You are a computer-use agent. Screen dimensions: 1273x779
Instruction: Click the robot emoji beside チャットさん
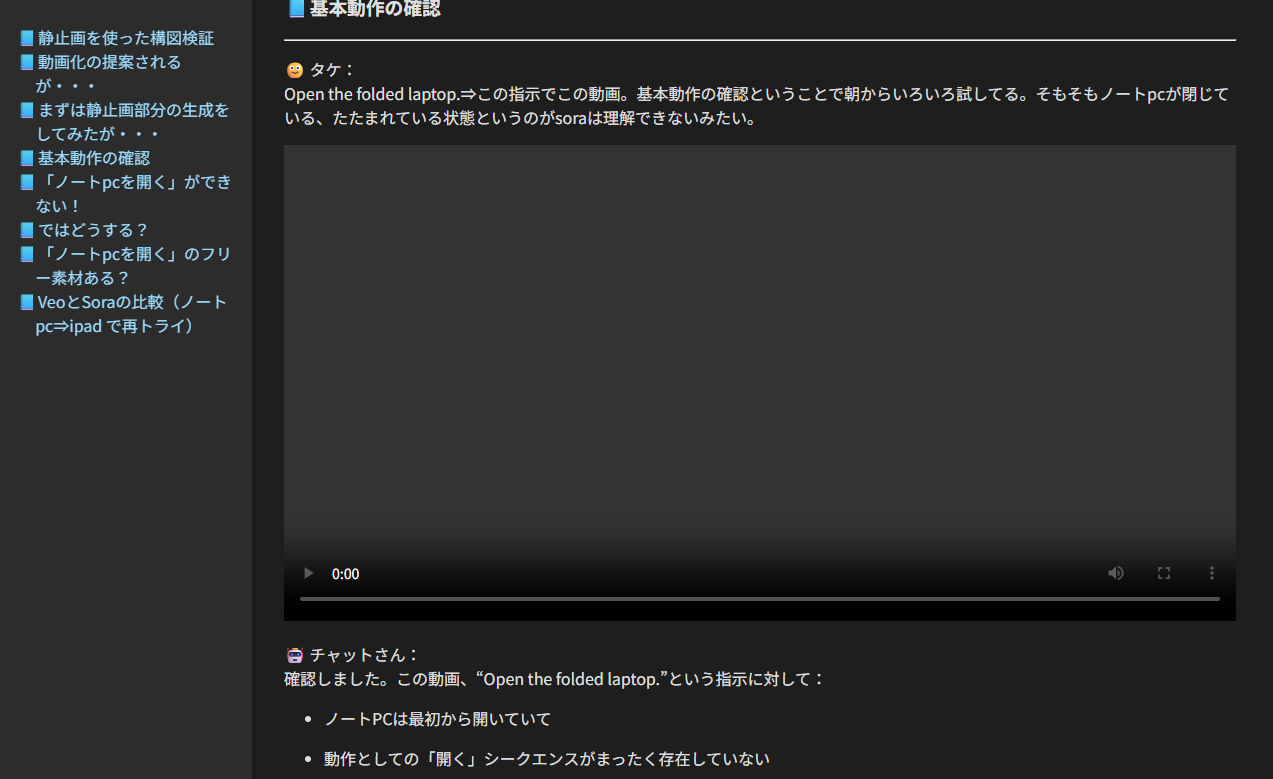295,655
